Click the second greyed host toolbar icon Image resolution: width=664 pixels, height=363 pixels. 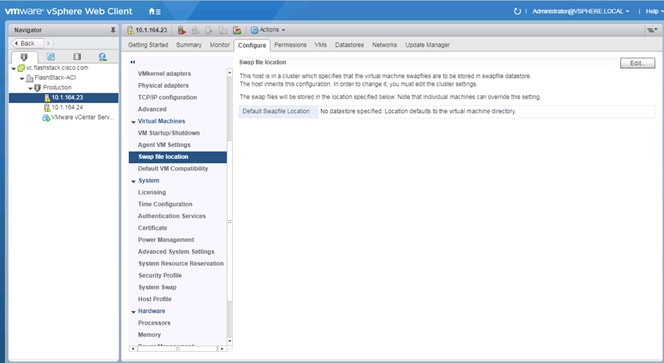click(x=195, y=30)
